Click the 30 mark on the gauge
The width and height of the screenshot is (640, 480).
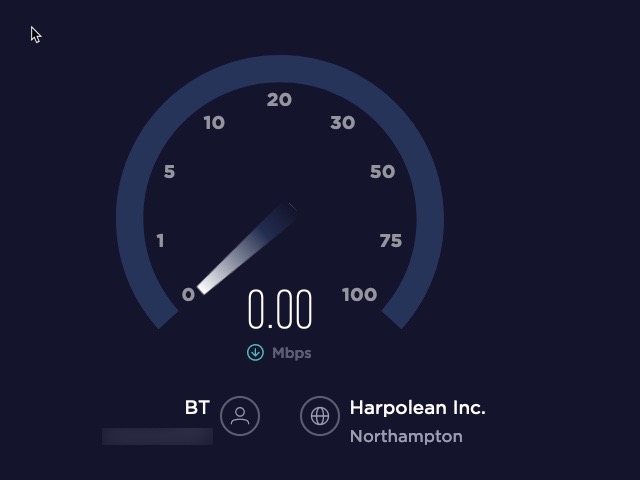tap(343, 122)
